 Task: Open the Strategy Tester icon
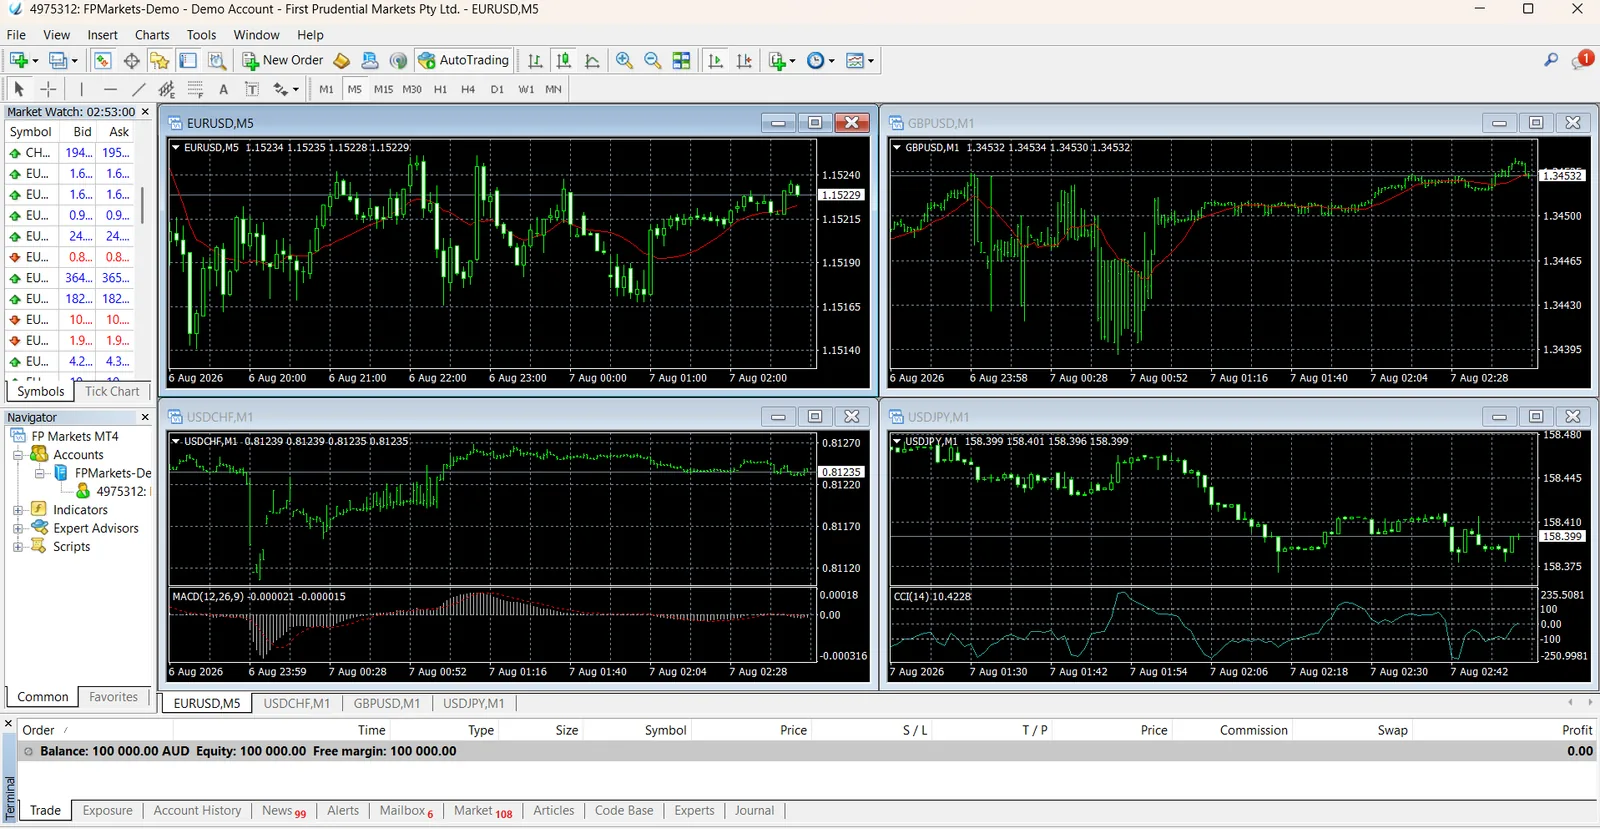pyautogui.click(x=217, y=60)
